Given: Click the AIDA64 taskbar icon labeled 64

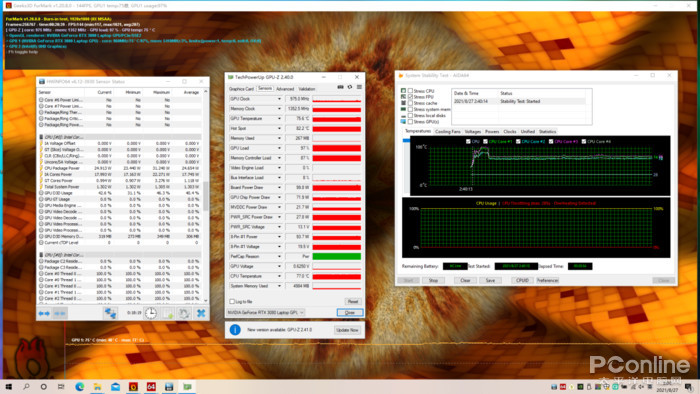Looking at the screenshot, I should point(151,386).
